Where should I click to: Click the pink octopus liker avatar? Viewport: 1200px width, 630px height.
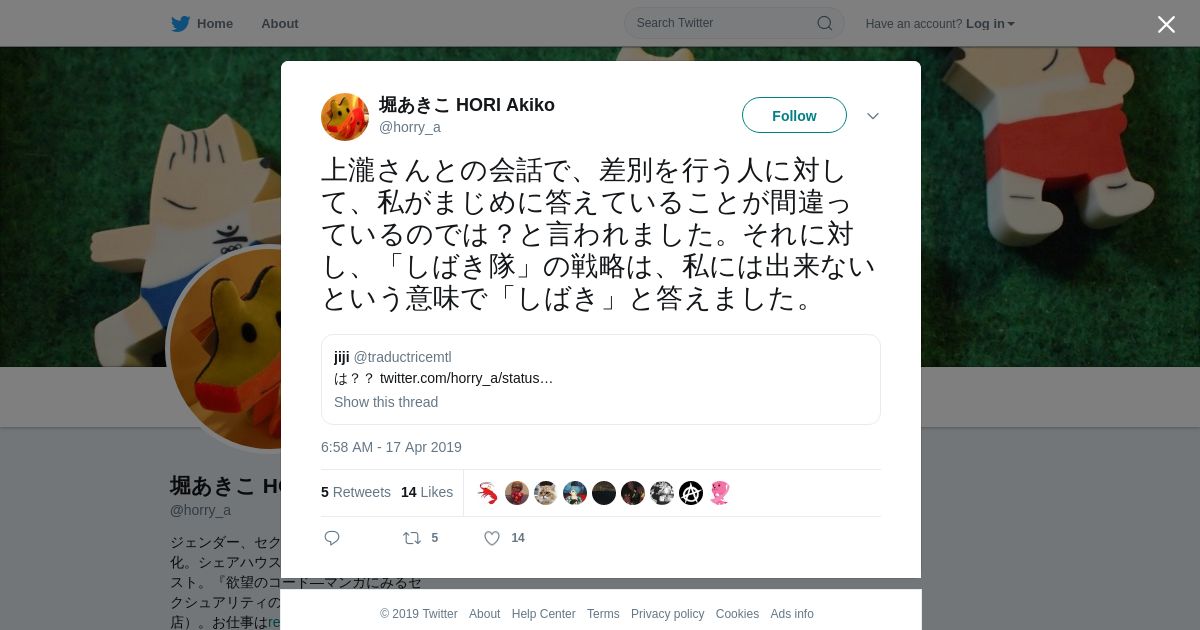click(720, 493)
